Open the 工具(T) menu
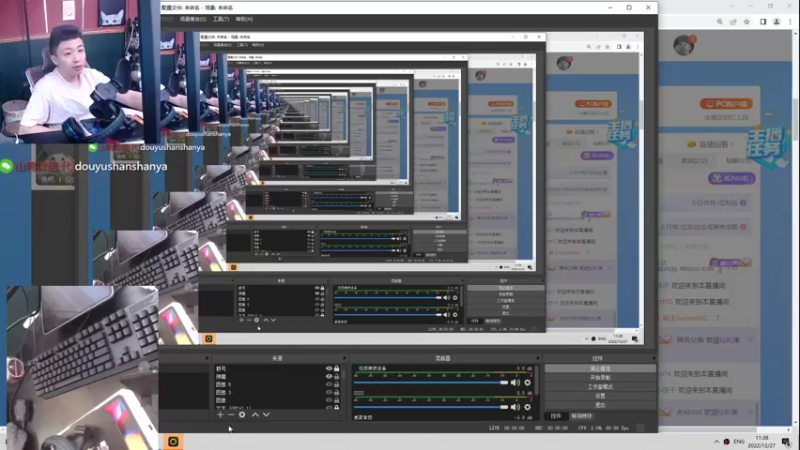 click(x=221, y=19)
